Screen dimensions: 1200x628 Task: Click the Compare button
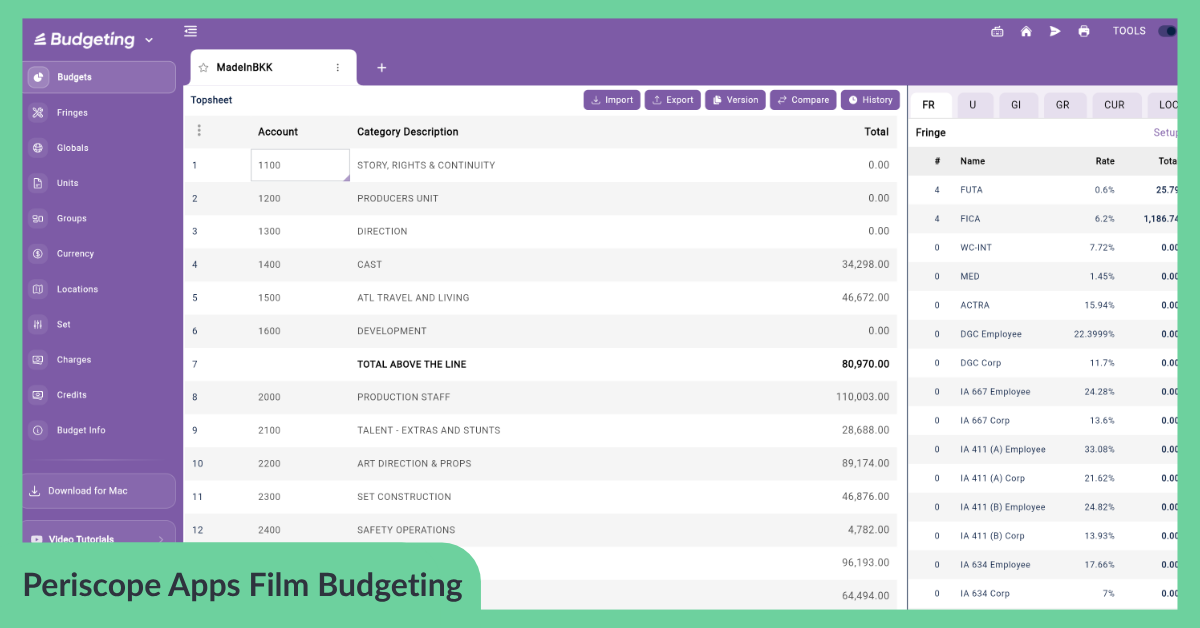point(802,100)
